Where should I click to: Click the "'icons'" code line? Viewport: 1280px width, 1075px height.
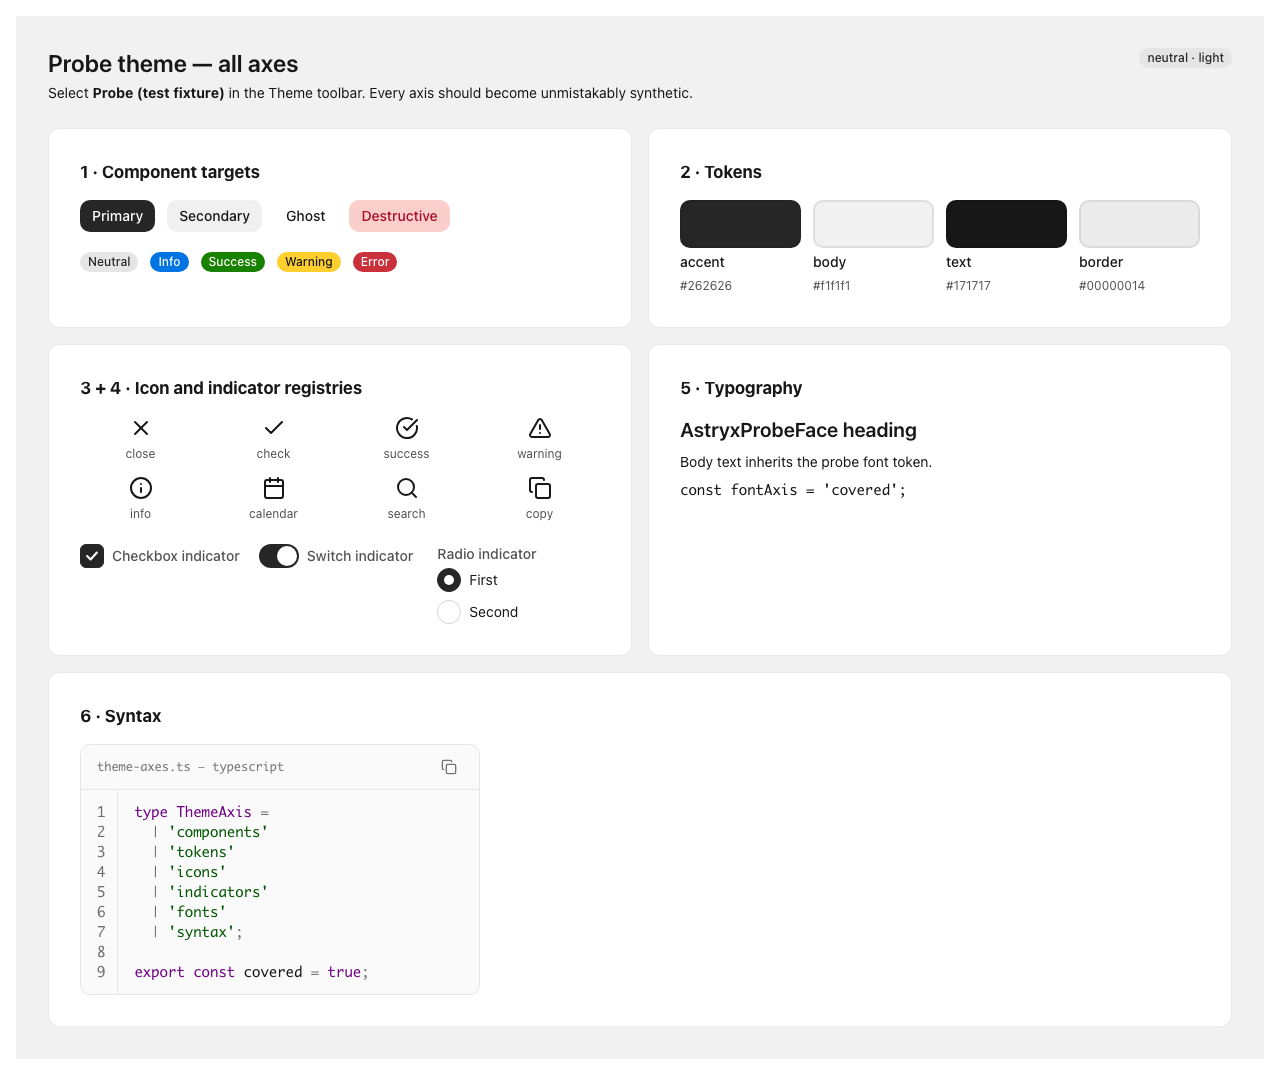coord(189,872)
